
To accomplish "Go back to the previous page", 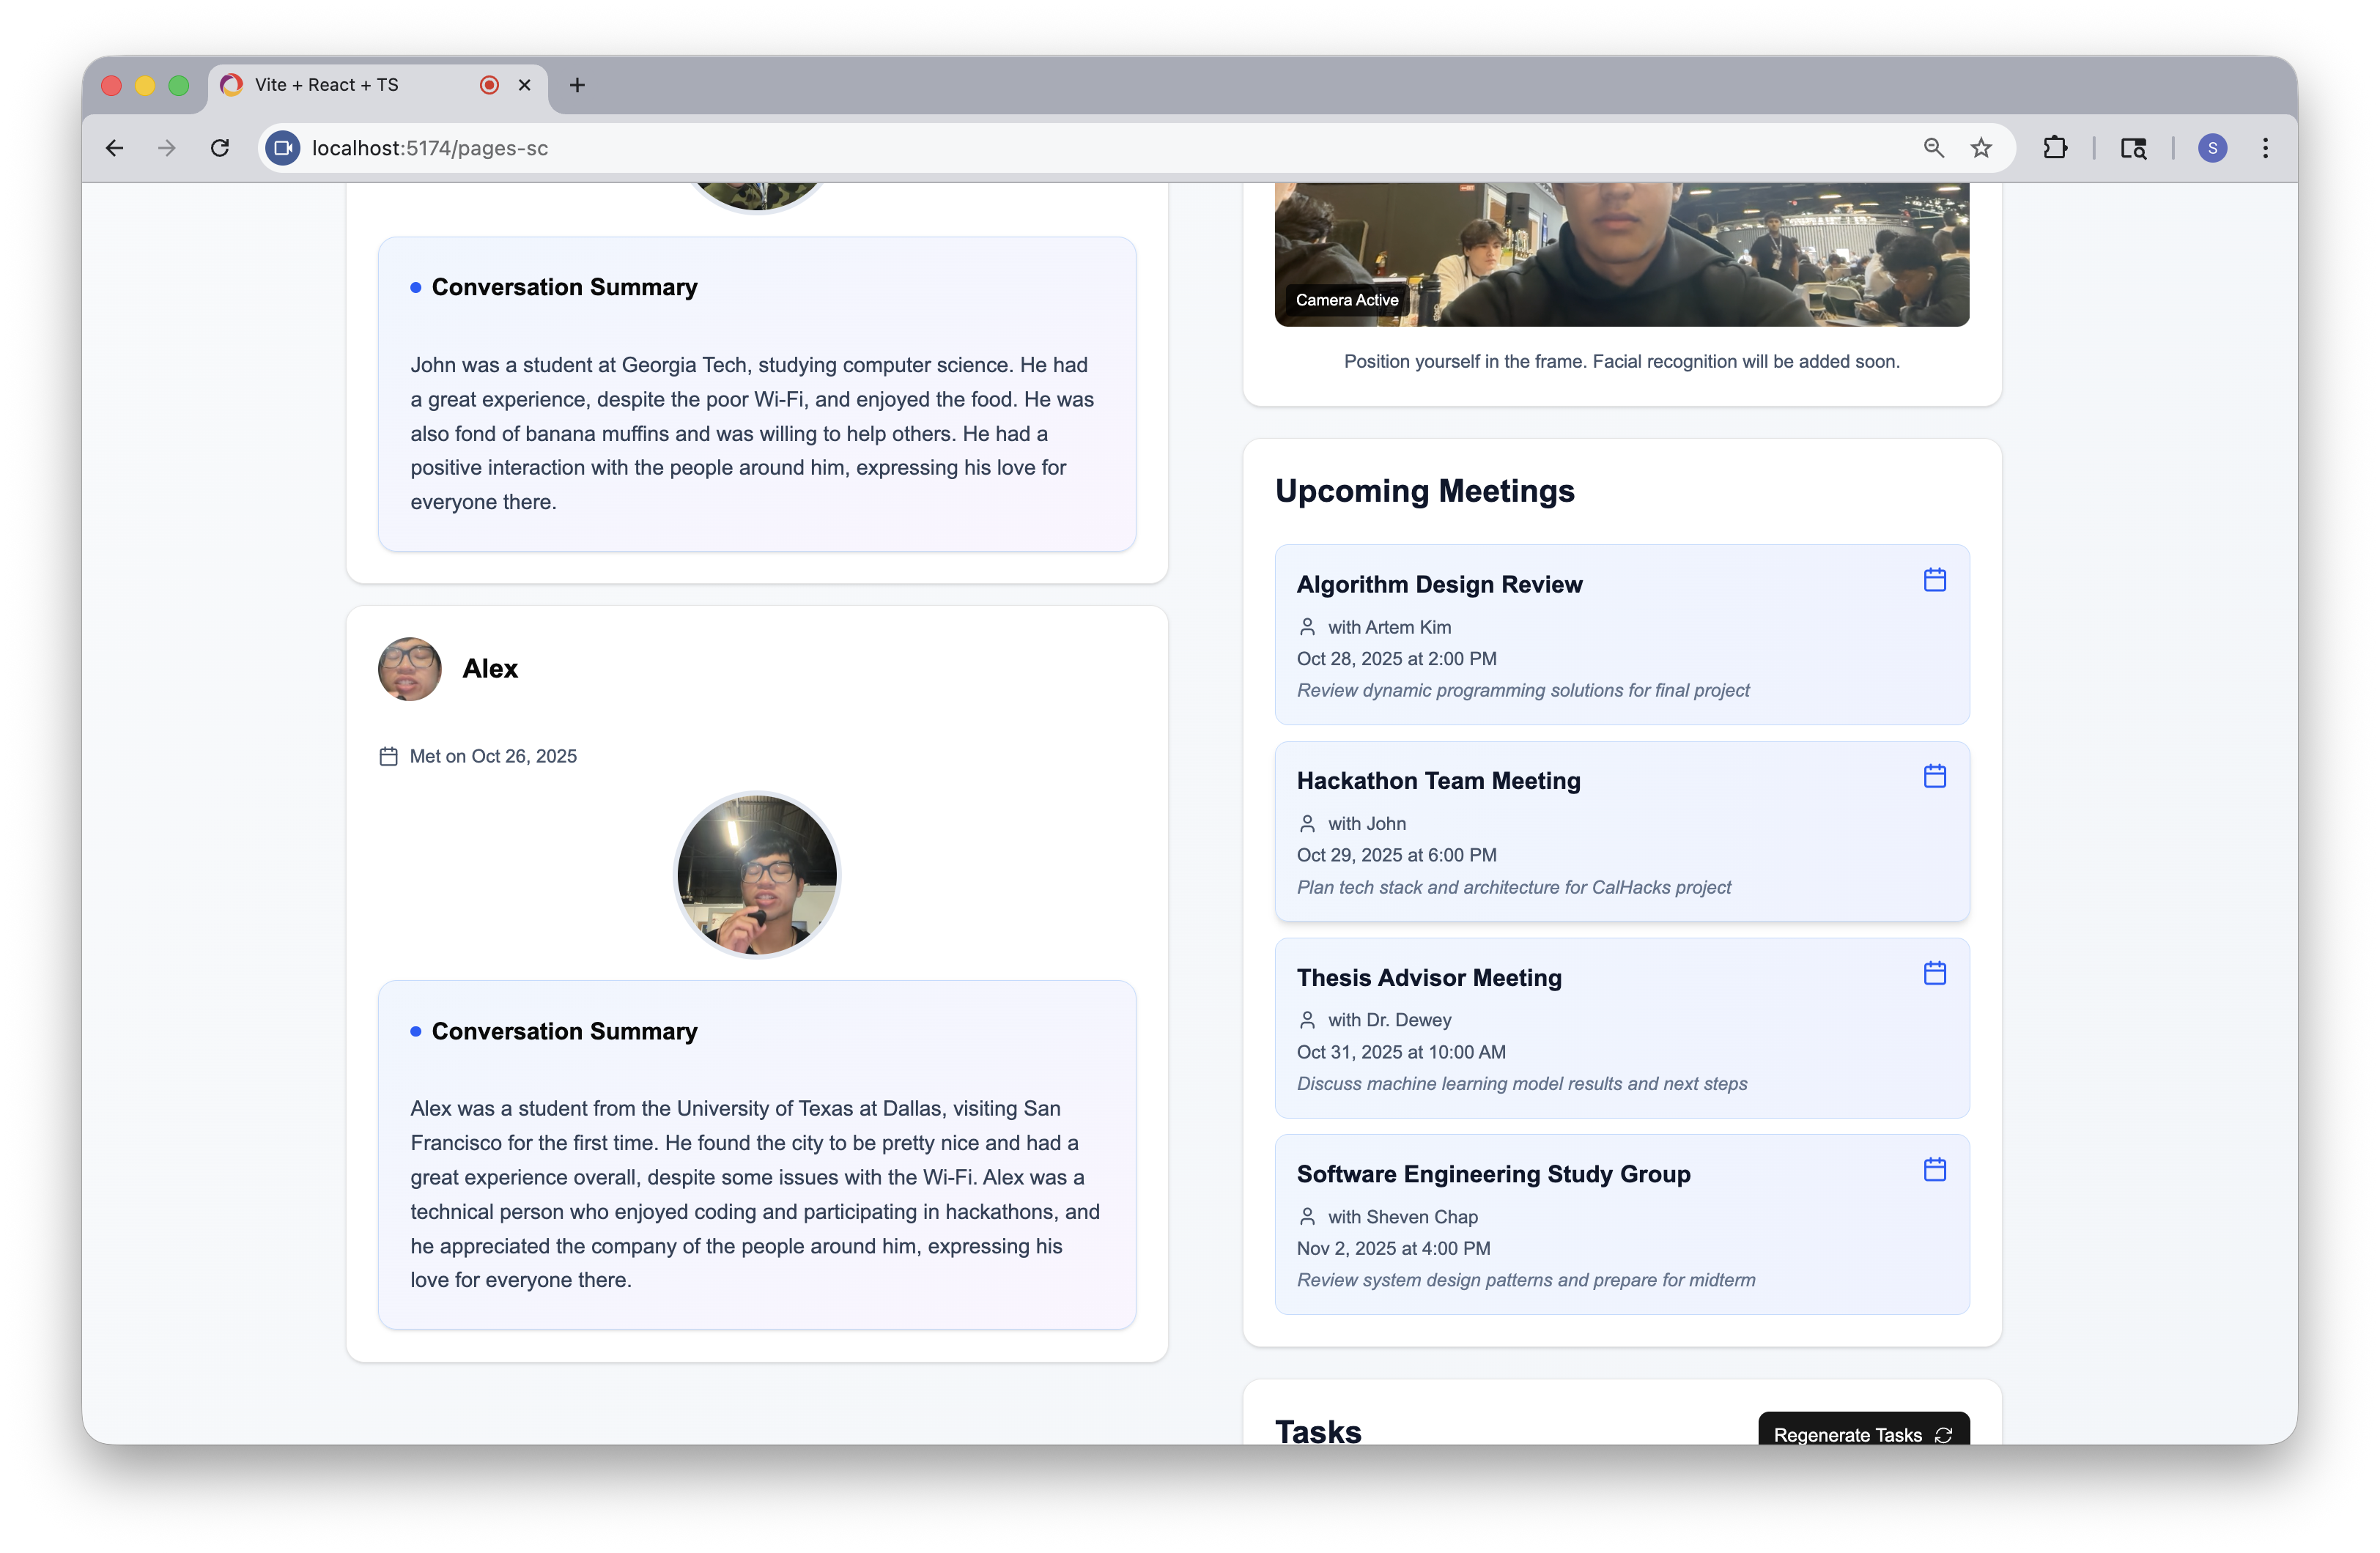I will pos(115,148).
